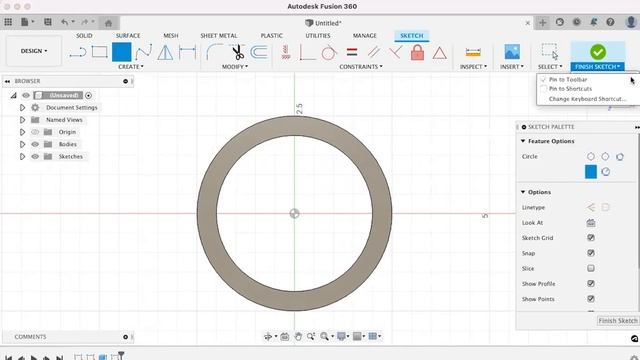Apply the Fix/Unfix lock constraint
Viewport: 640px width, 360px height.
(417, 52)
